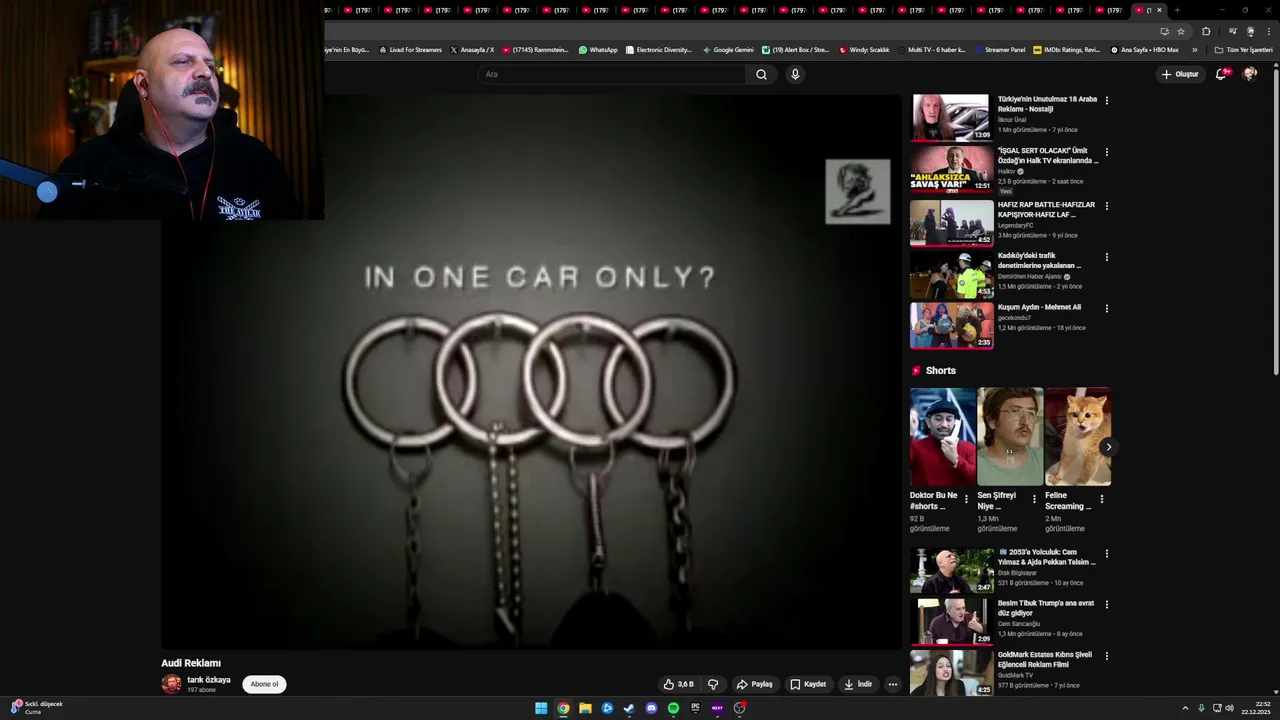Image resolution: width=1280 pixels, height=720 pixels.
Task: Click the Paylaş share button
Action: 755,684
